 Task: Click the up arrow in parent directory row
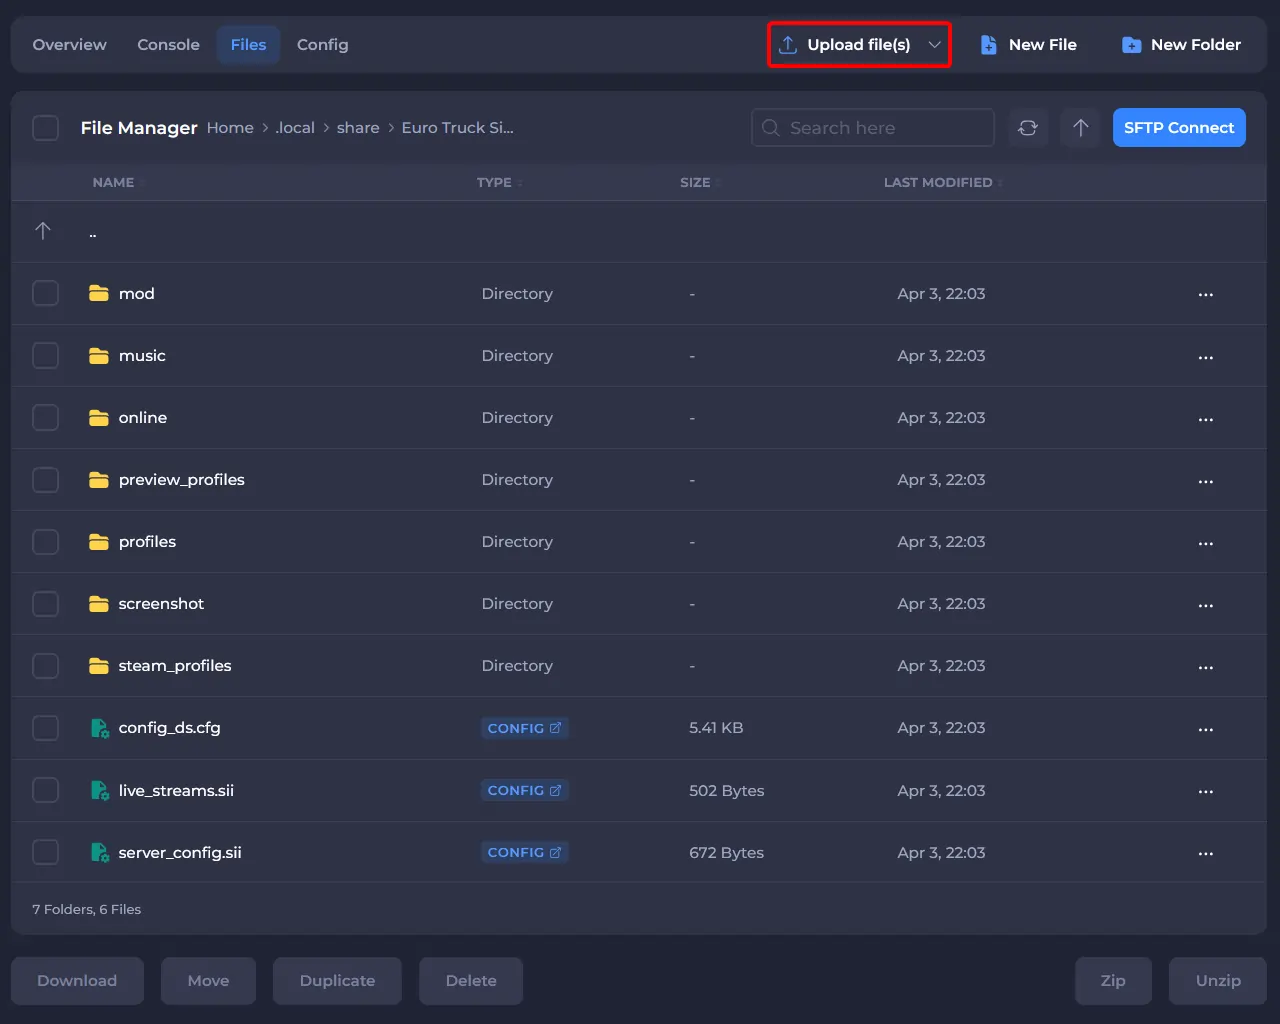click(x=43, y=231)
